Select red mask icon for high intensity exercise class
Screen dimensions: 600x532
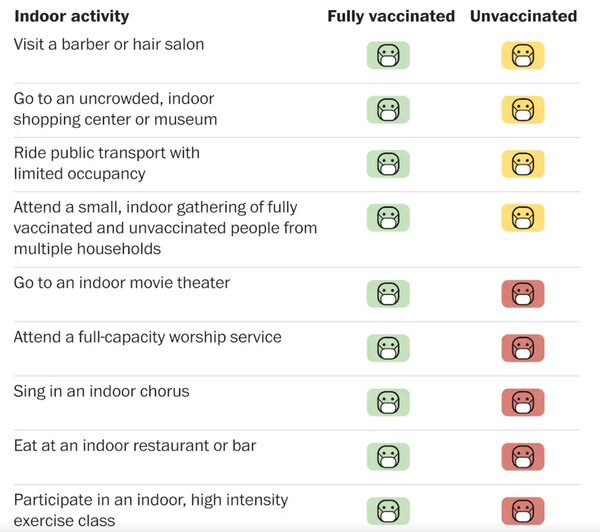tap(523, 511)
